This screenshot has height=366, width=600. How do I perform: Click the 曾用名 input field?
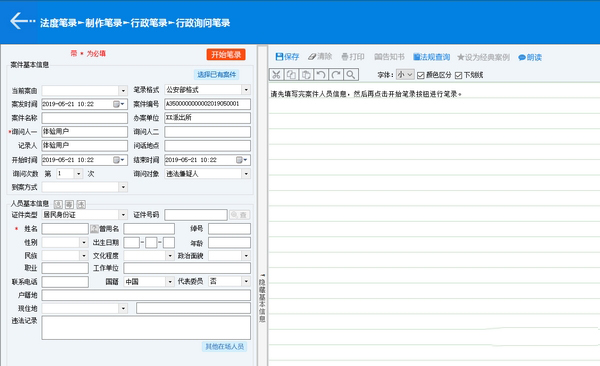pyautogui.click(x=149, y=229)
